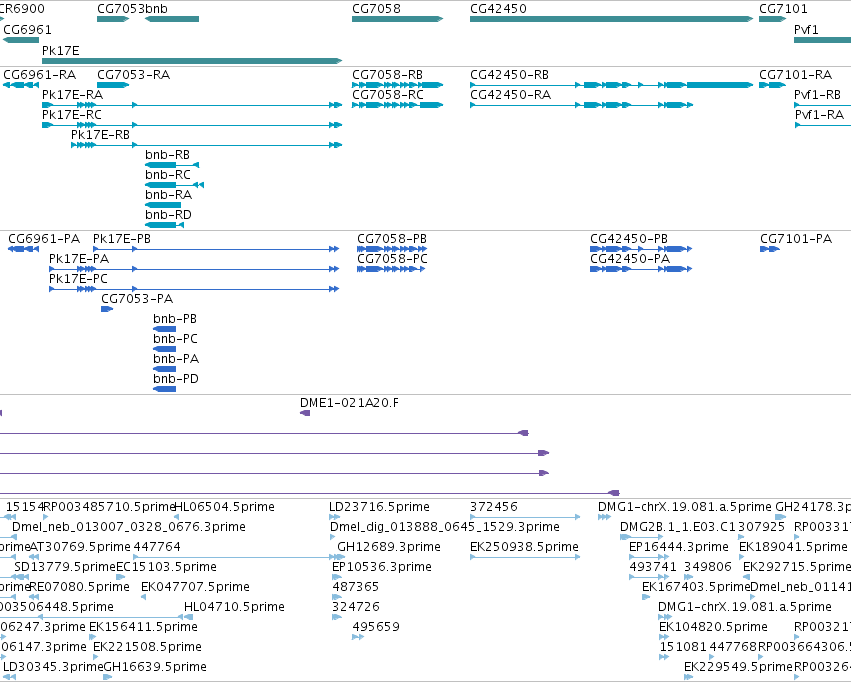The image size is (851, 682).
Task: Click transcript CG42450-RA label
Action: (x=510, y=95)
